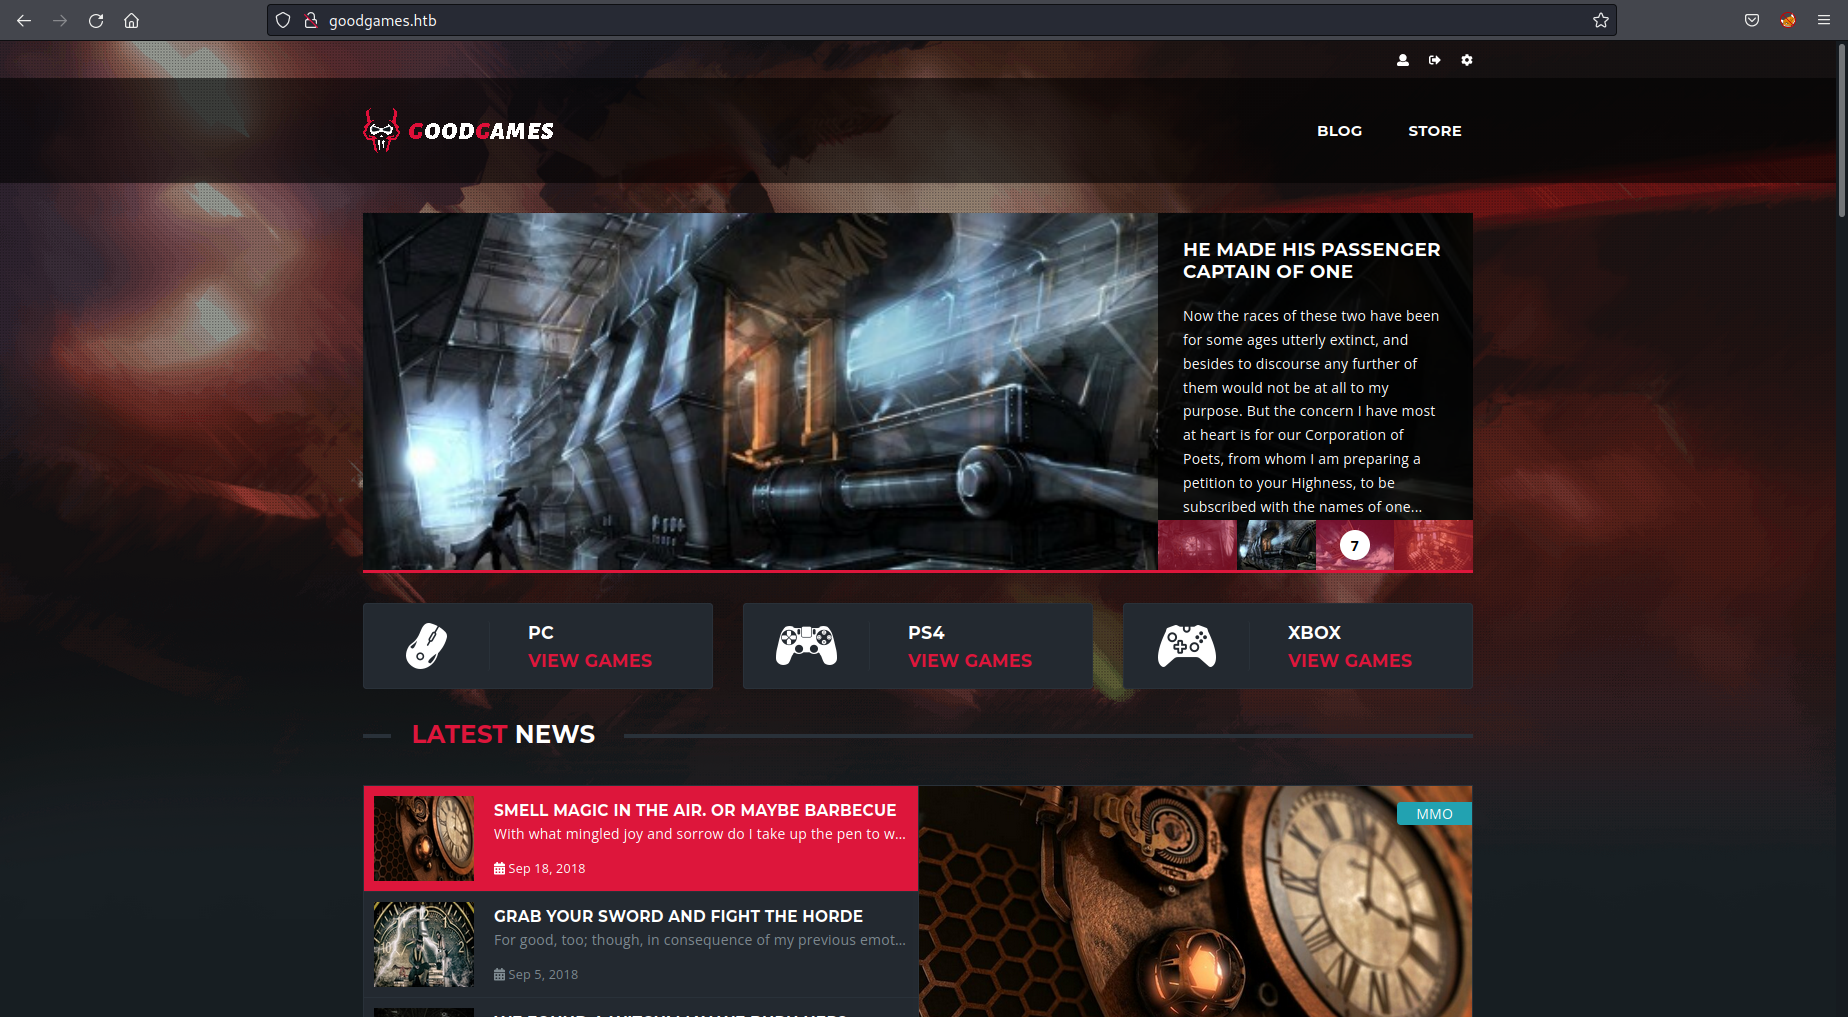Click the Xbox controller icon

[1187, 646]
